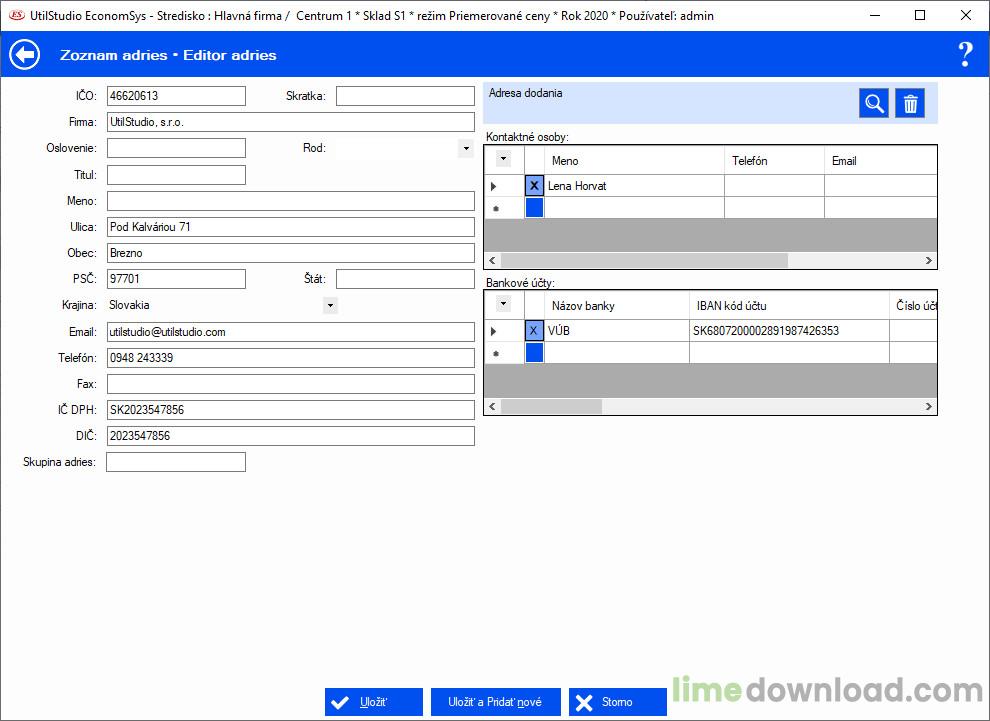Click the Firma field with UtilStudio, s.r.o.
Viewport: 990px width, 721px height.
(290, 122)
